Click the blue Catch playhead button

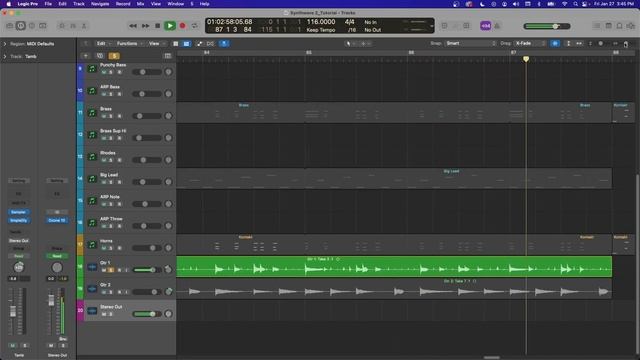(224, 43)
